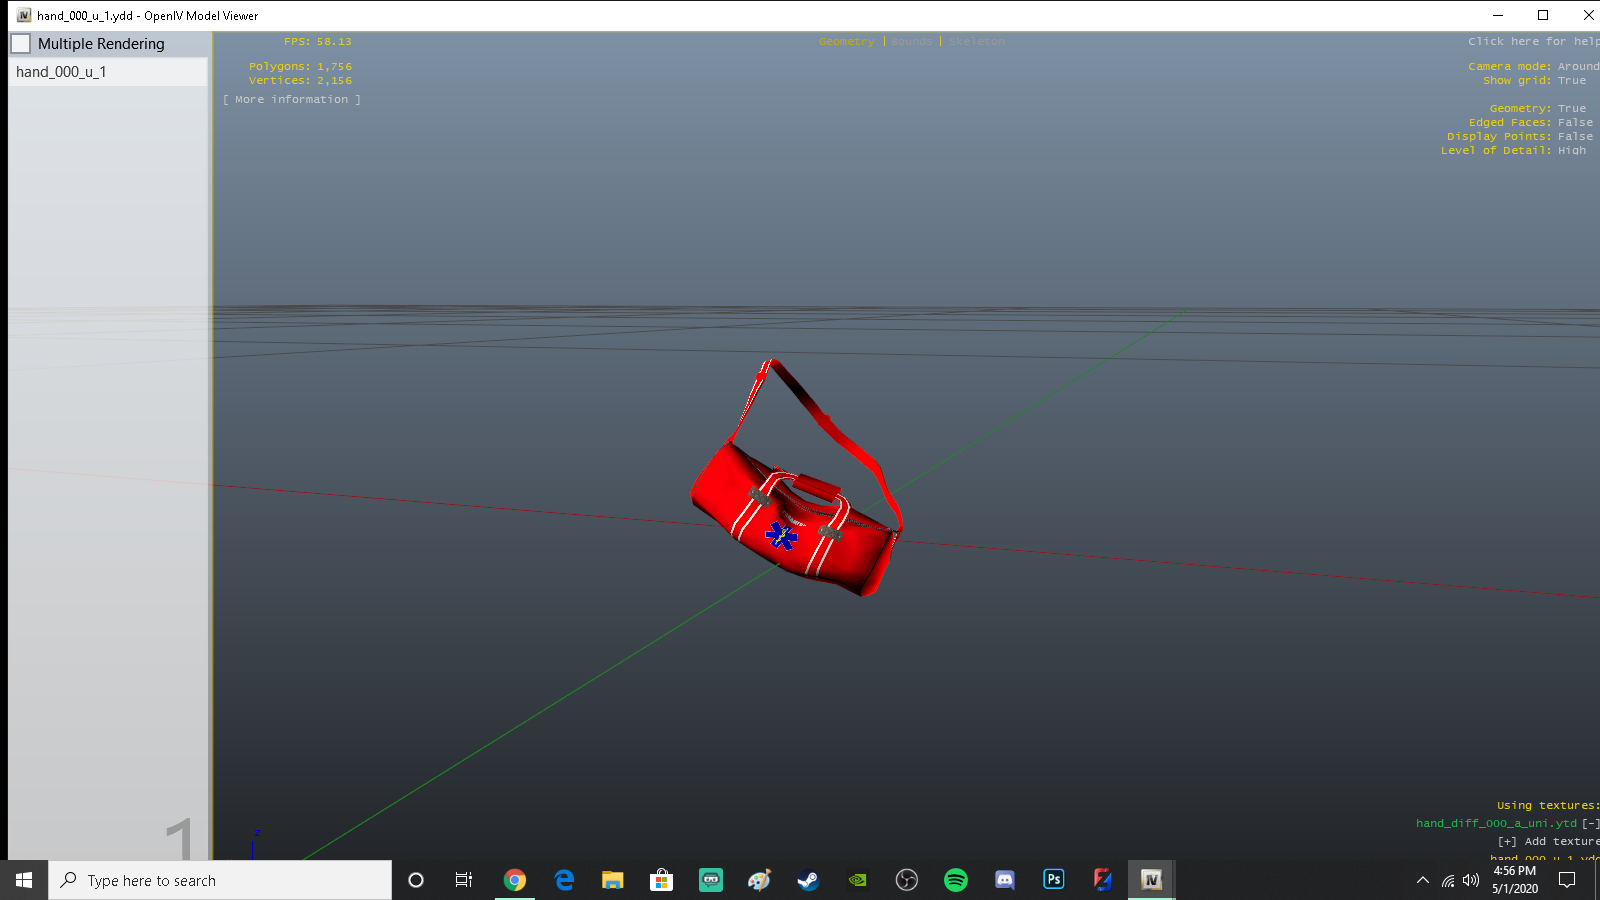The width and height of the screenshot is (1600, 900).
Task: Switch to the Skeleton tab
Action: (x=977, y=42)
